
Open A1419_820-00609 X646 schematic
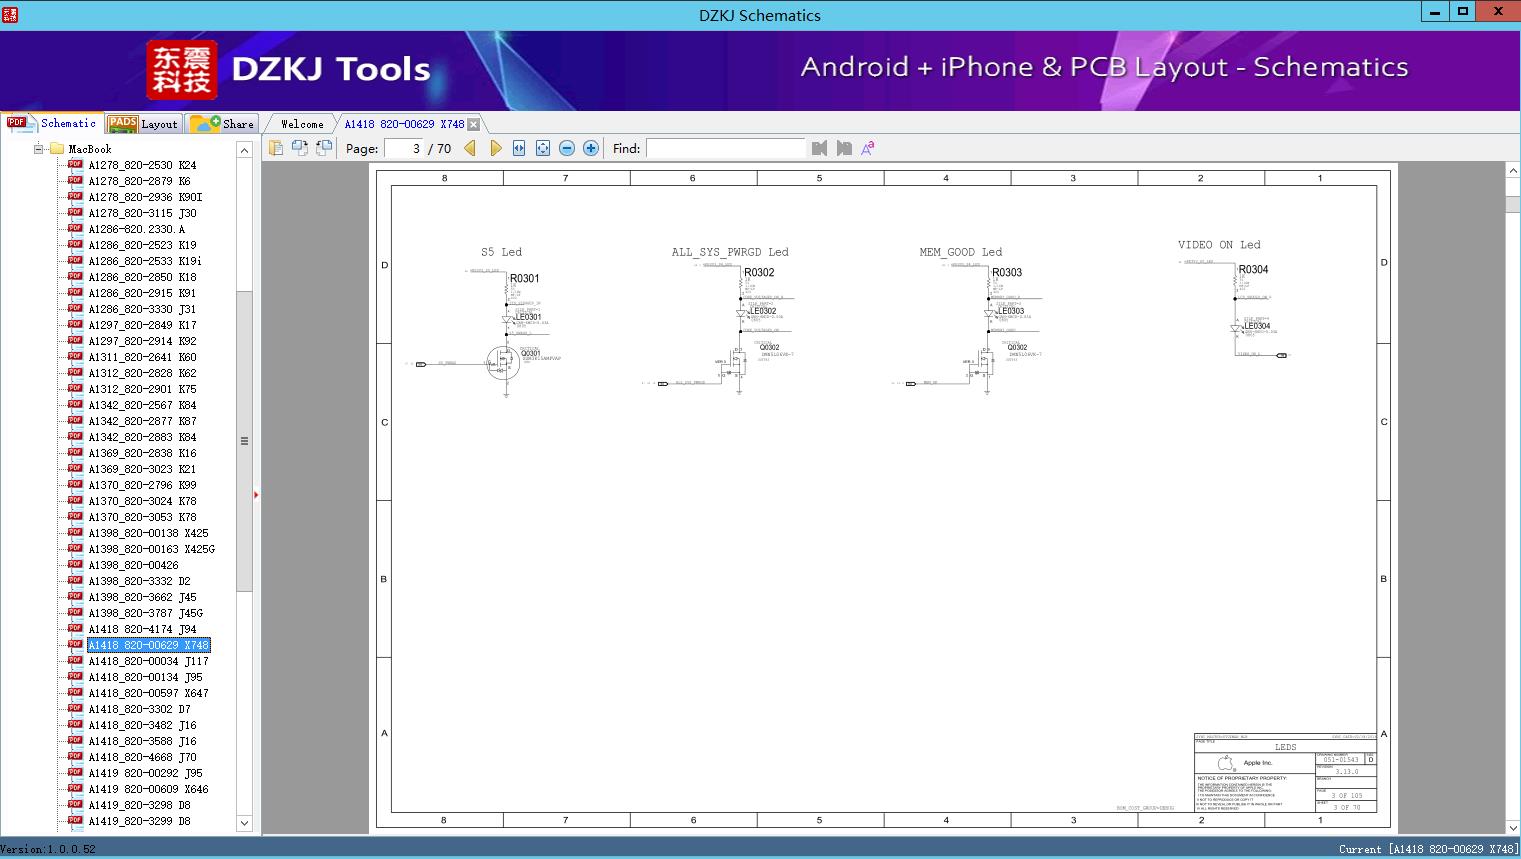tap(148, 789)
